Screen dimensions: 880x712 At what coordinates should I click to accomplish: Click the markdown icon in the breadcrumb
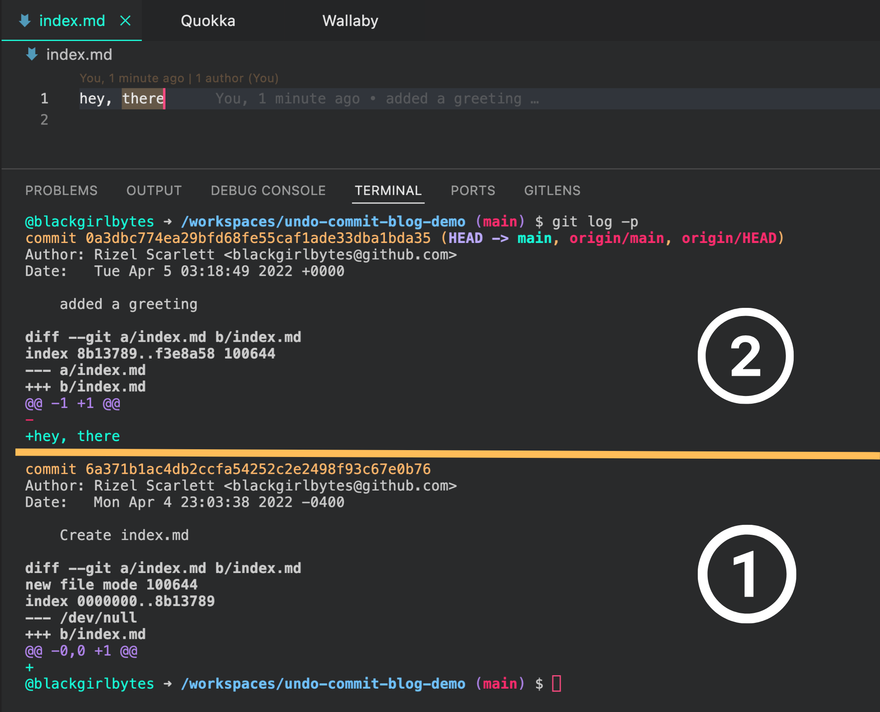click(32, 54)
